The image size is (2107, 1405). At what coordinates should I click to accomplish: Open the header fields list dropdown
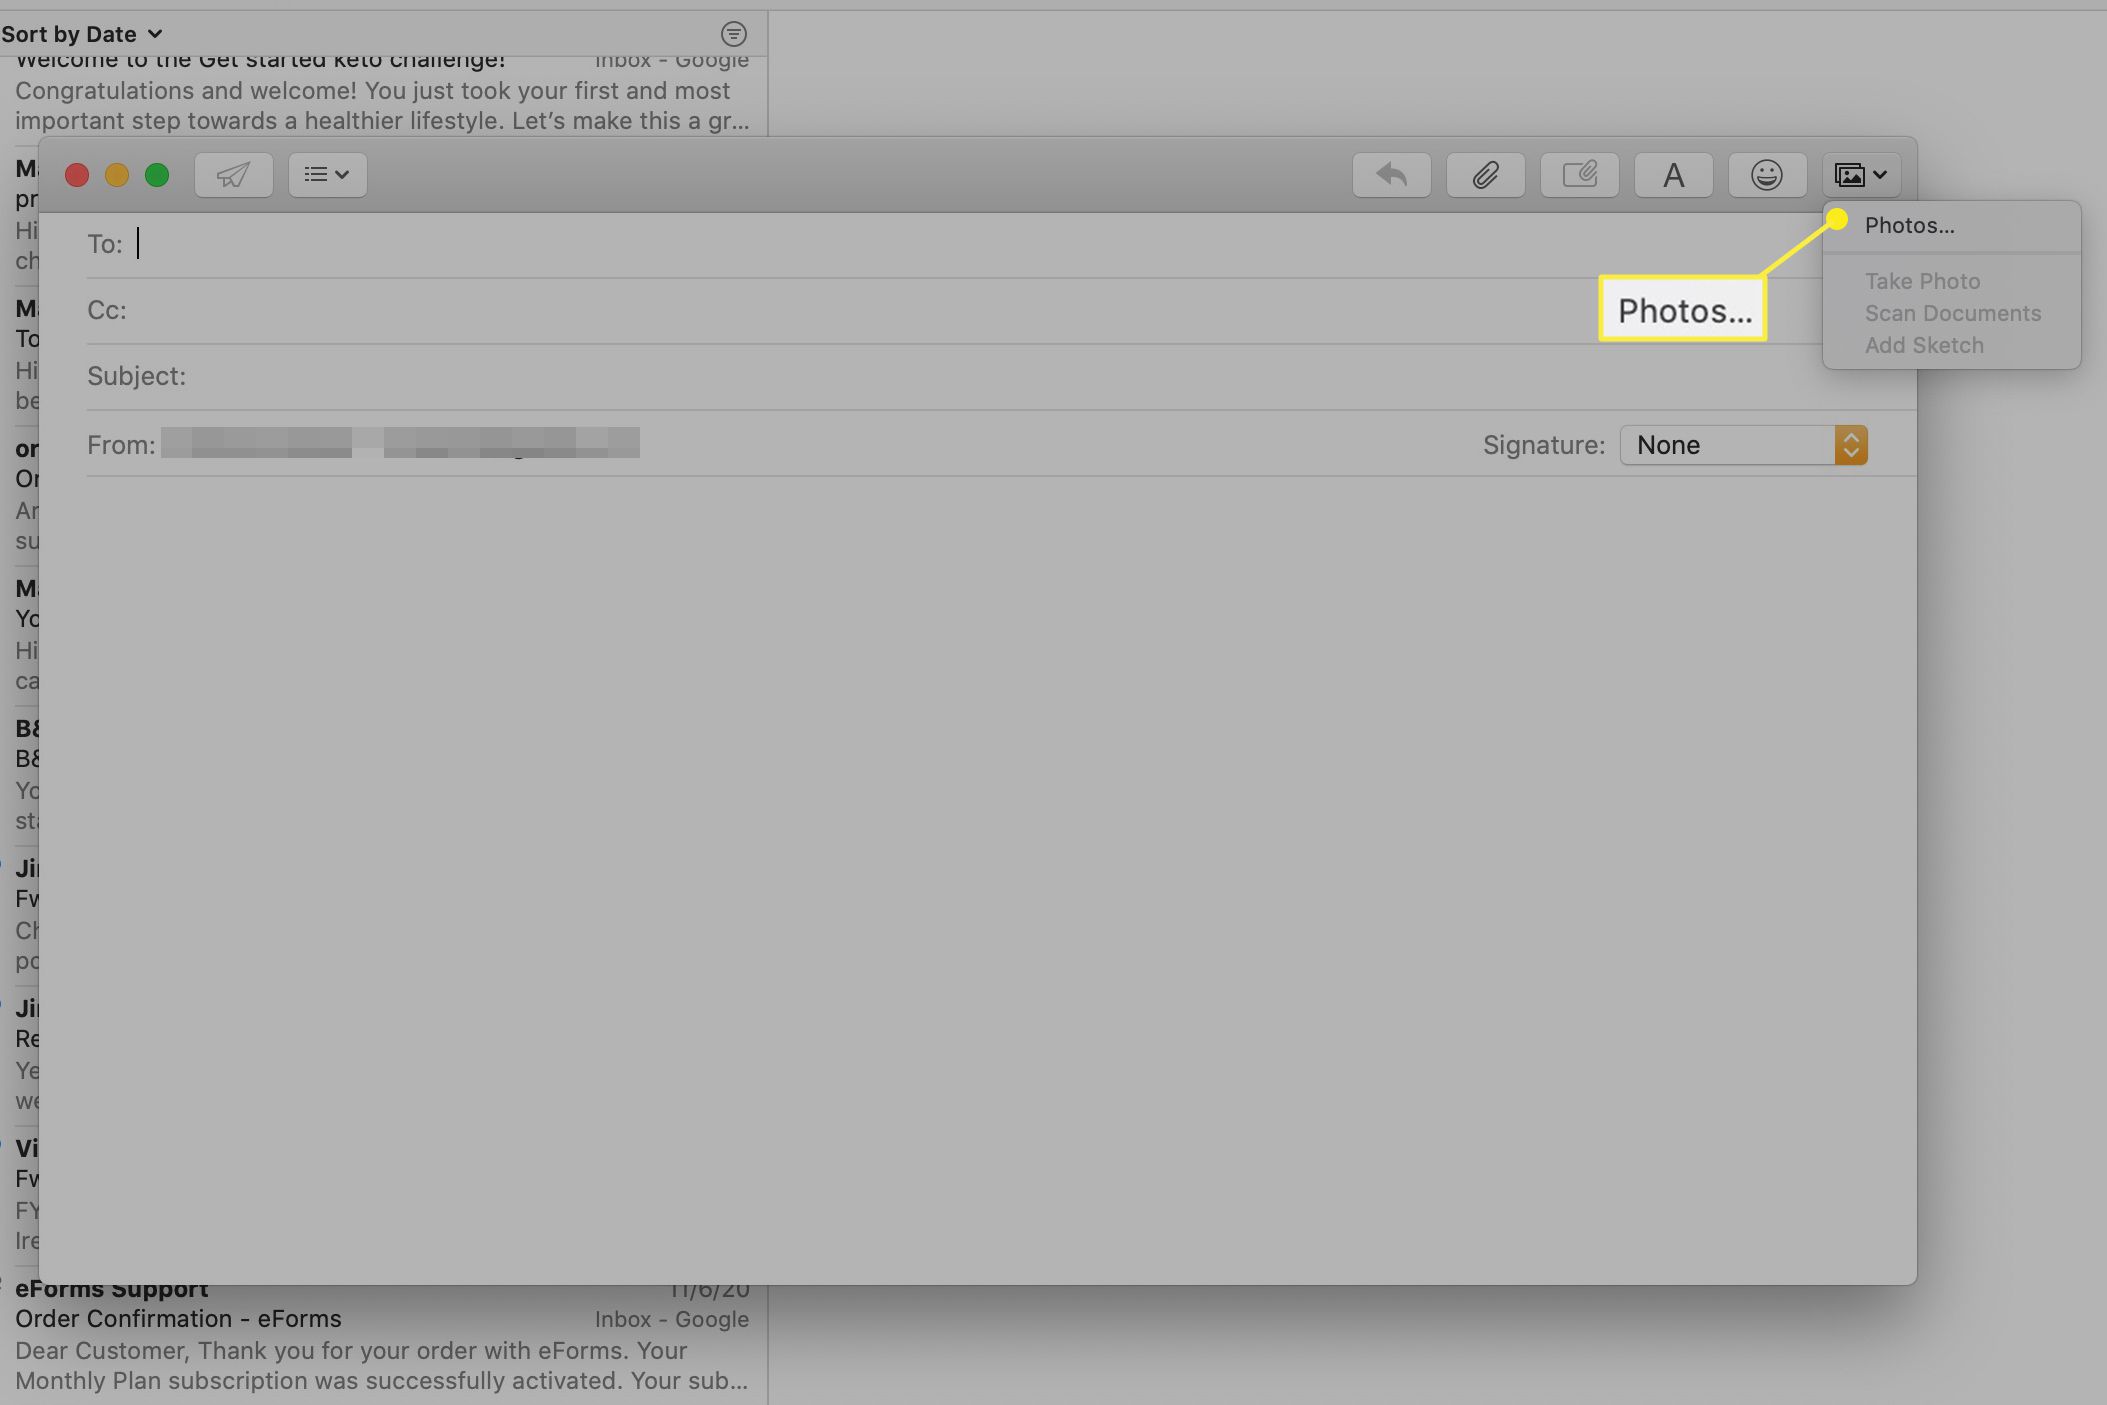click(x=327, y=175)
